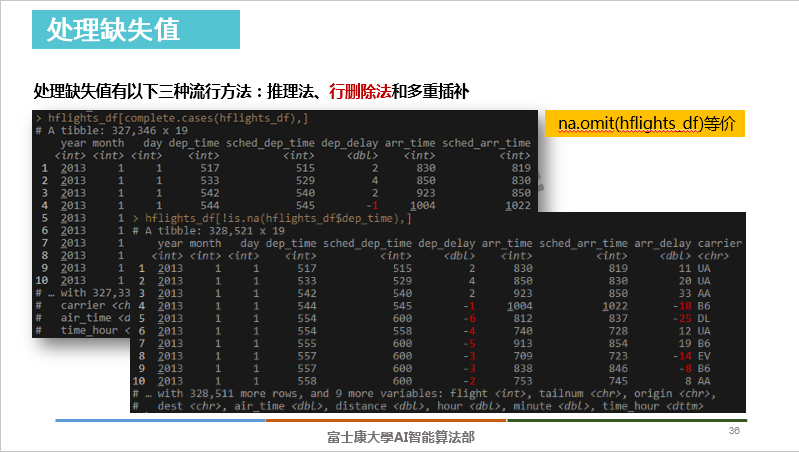Click the negative value -18 in arr_delay

(682, 306)
